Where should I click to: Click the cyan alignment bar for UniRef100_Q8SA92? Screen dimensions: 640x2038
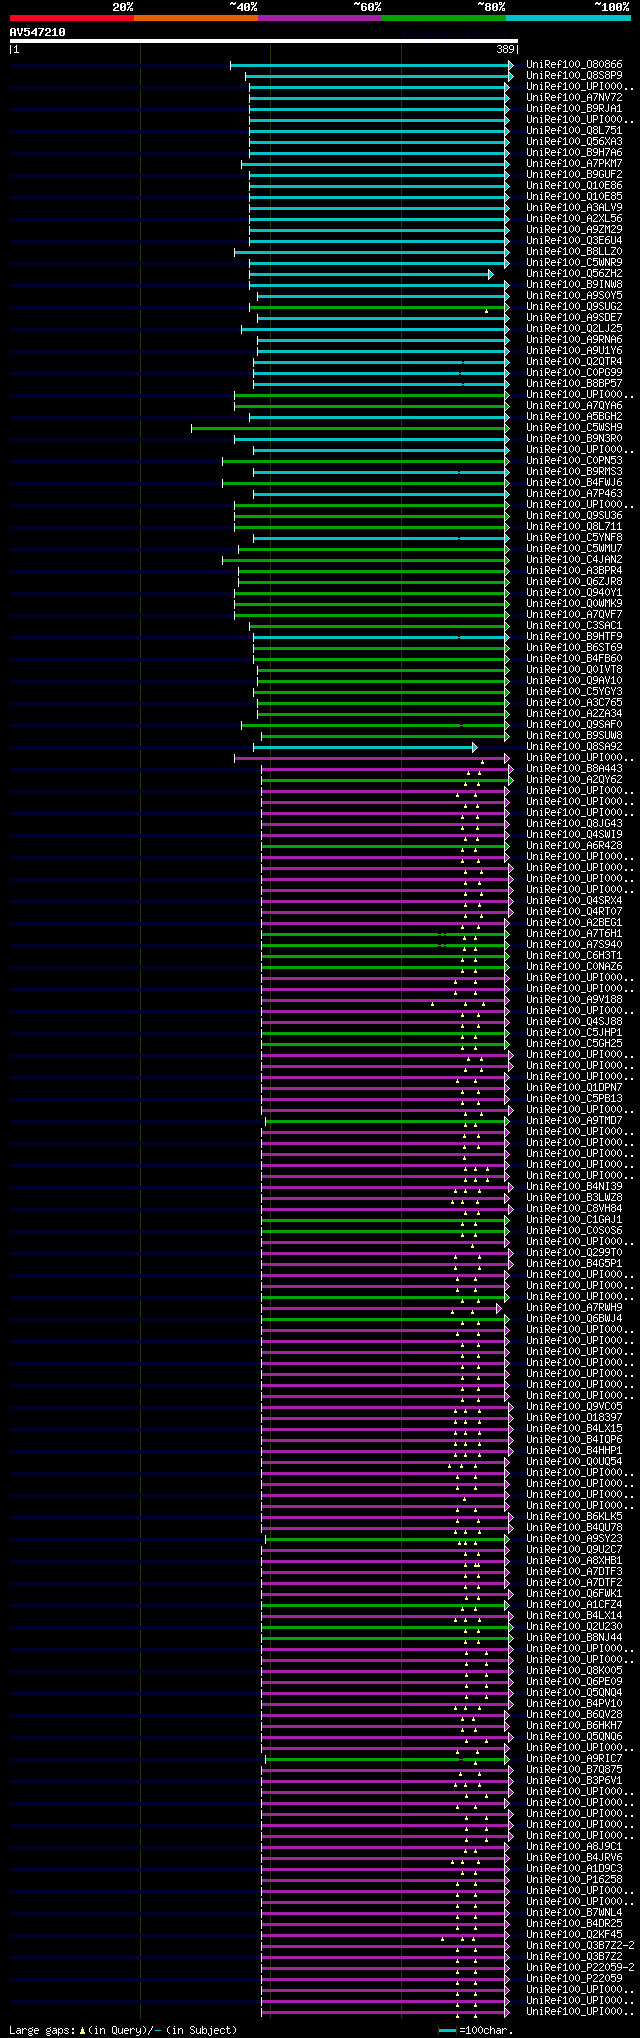tap(365, 747)
